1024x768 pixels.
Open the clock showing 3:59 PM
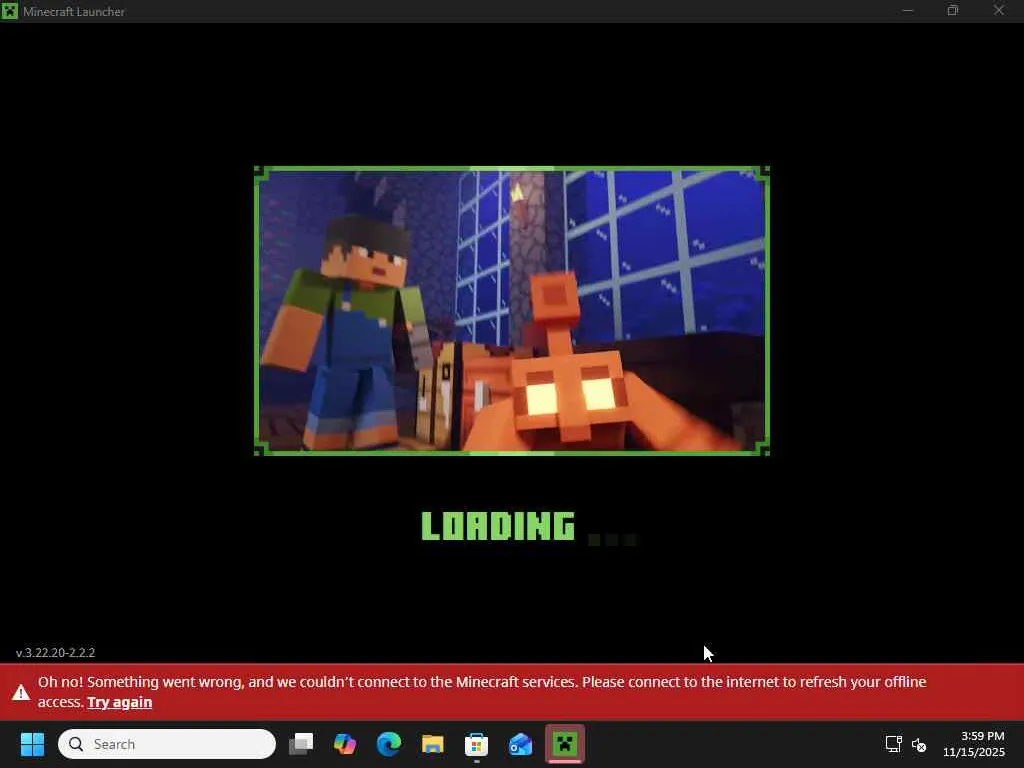click(974, 744)
